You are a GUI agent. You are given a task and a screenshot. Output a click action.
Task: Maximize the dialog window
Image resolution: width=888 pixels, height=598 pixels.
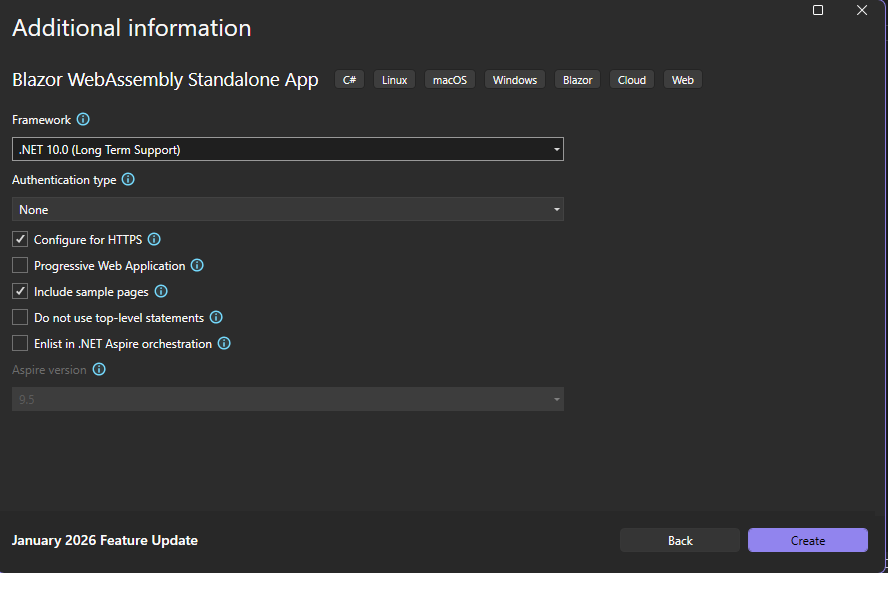pyautogui.click(x=818, y=10)
